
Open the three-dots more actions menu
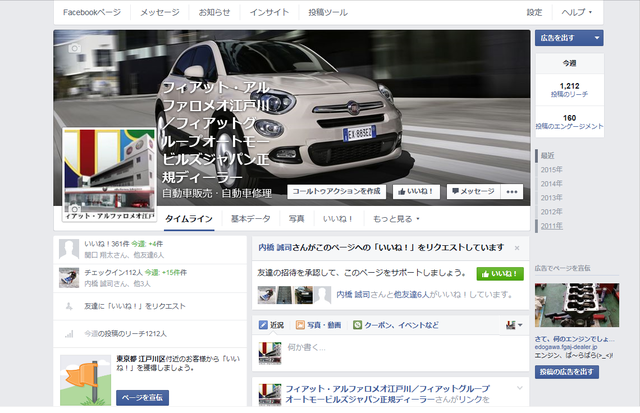[x=512, y=191]
